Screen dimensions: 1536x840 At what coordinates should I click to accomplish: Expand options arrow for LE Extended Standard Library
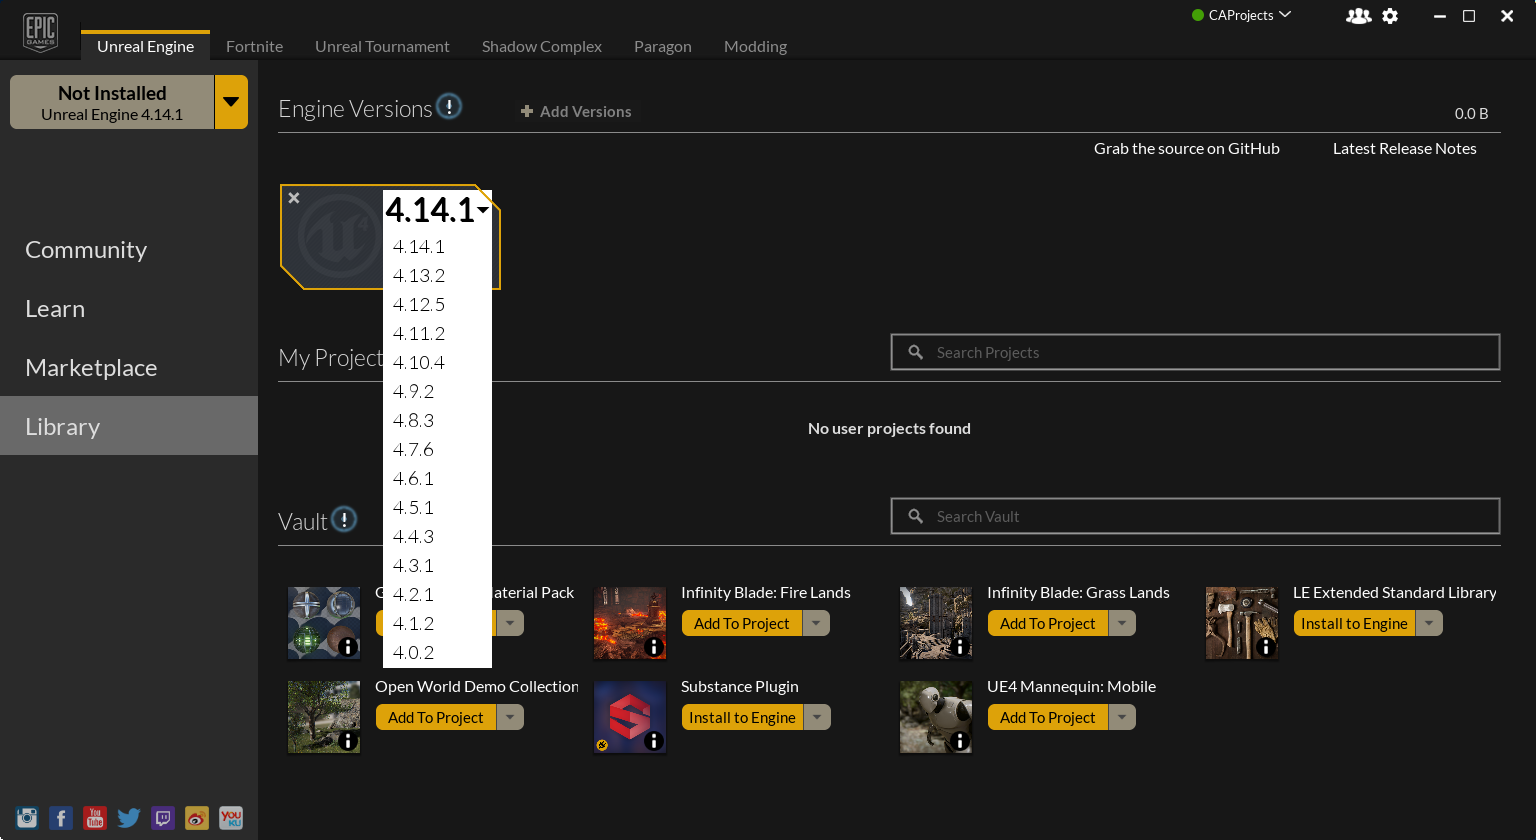click(x=1430, y=623)
